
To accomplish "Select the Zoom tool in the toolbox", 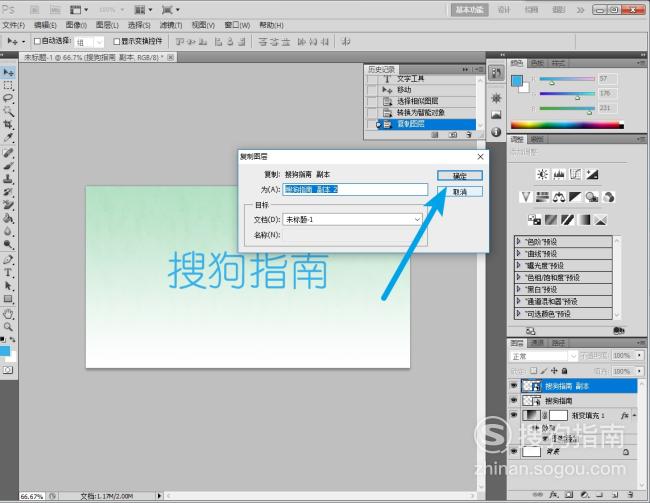I will [8, 327].
